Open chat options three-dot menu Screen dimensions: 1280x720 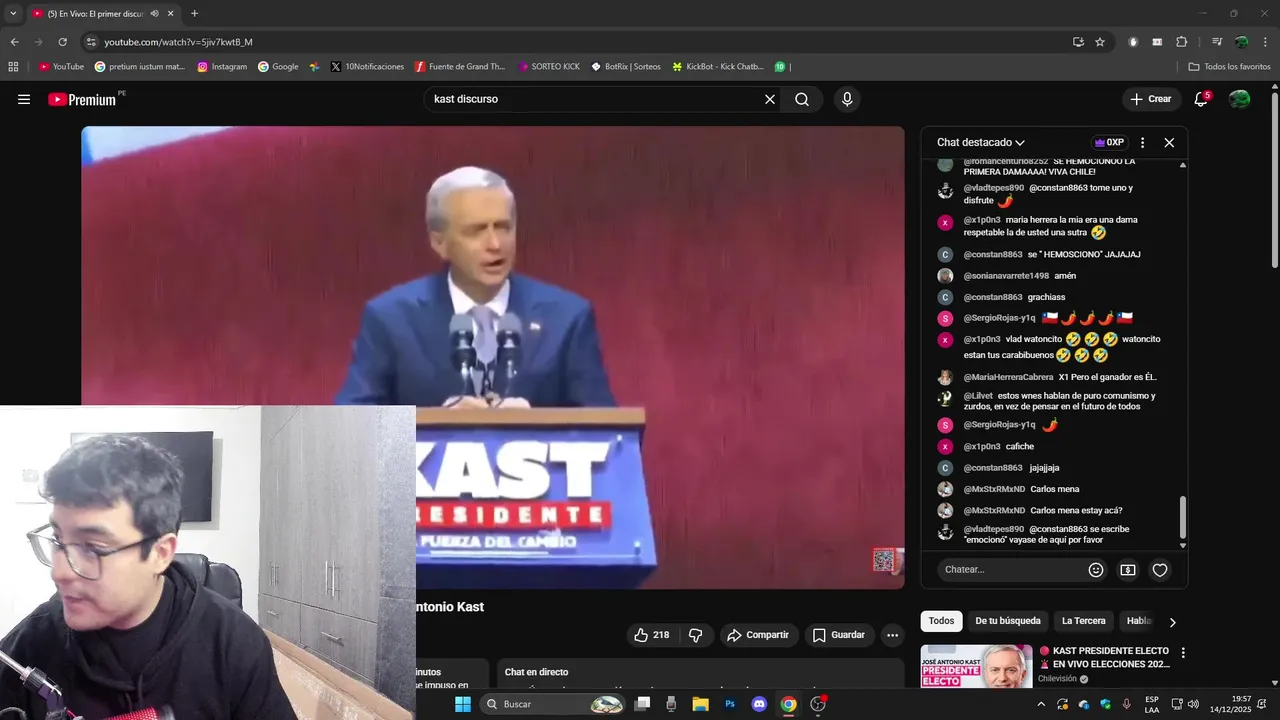coord(1143,143)
